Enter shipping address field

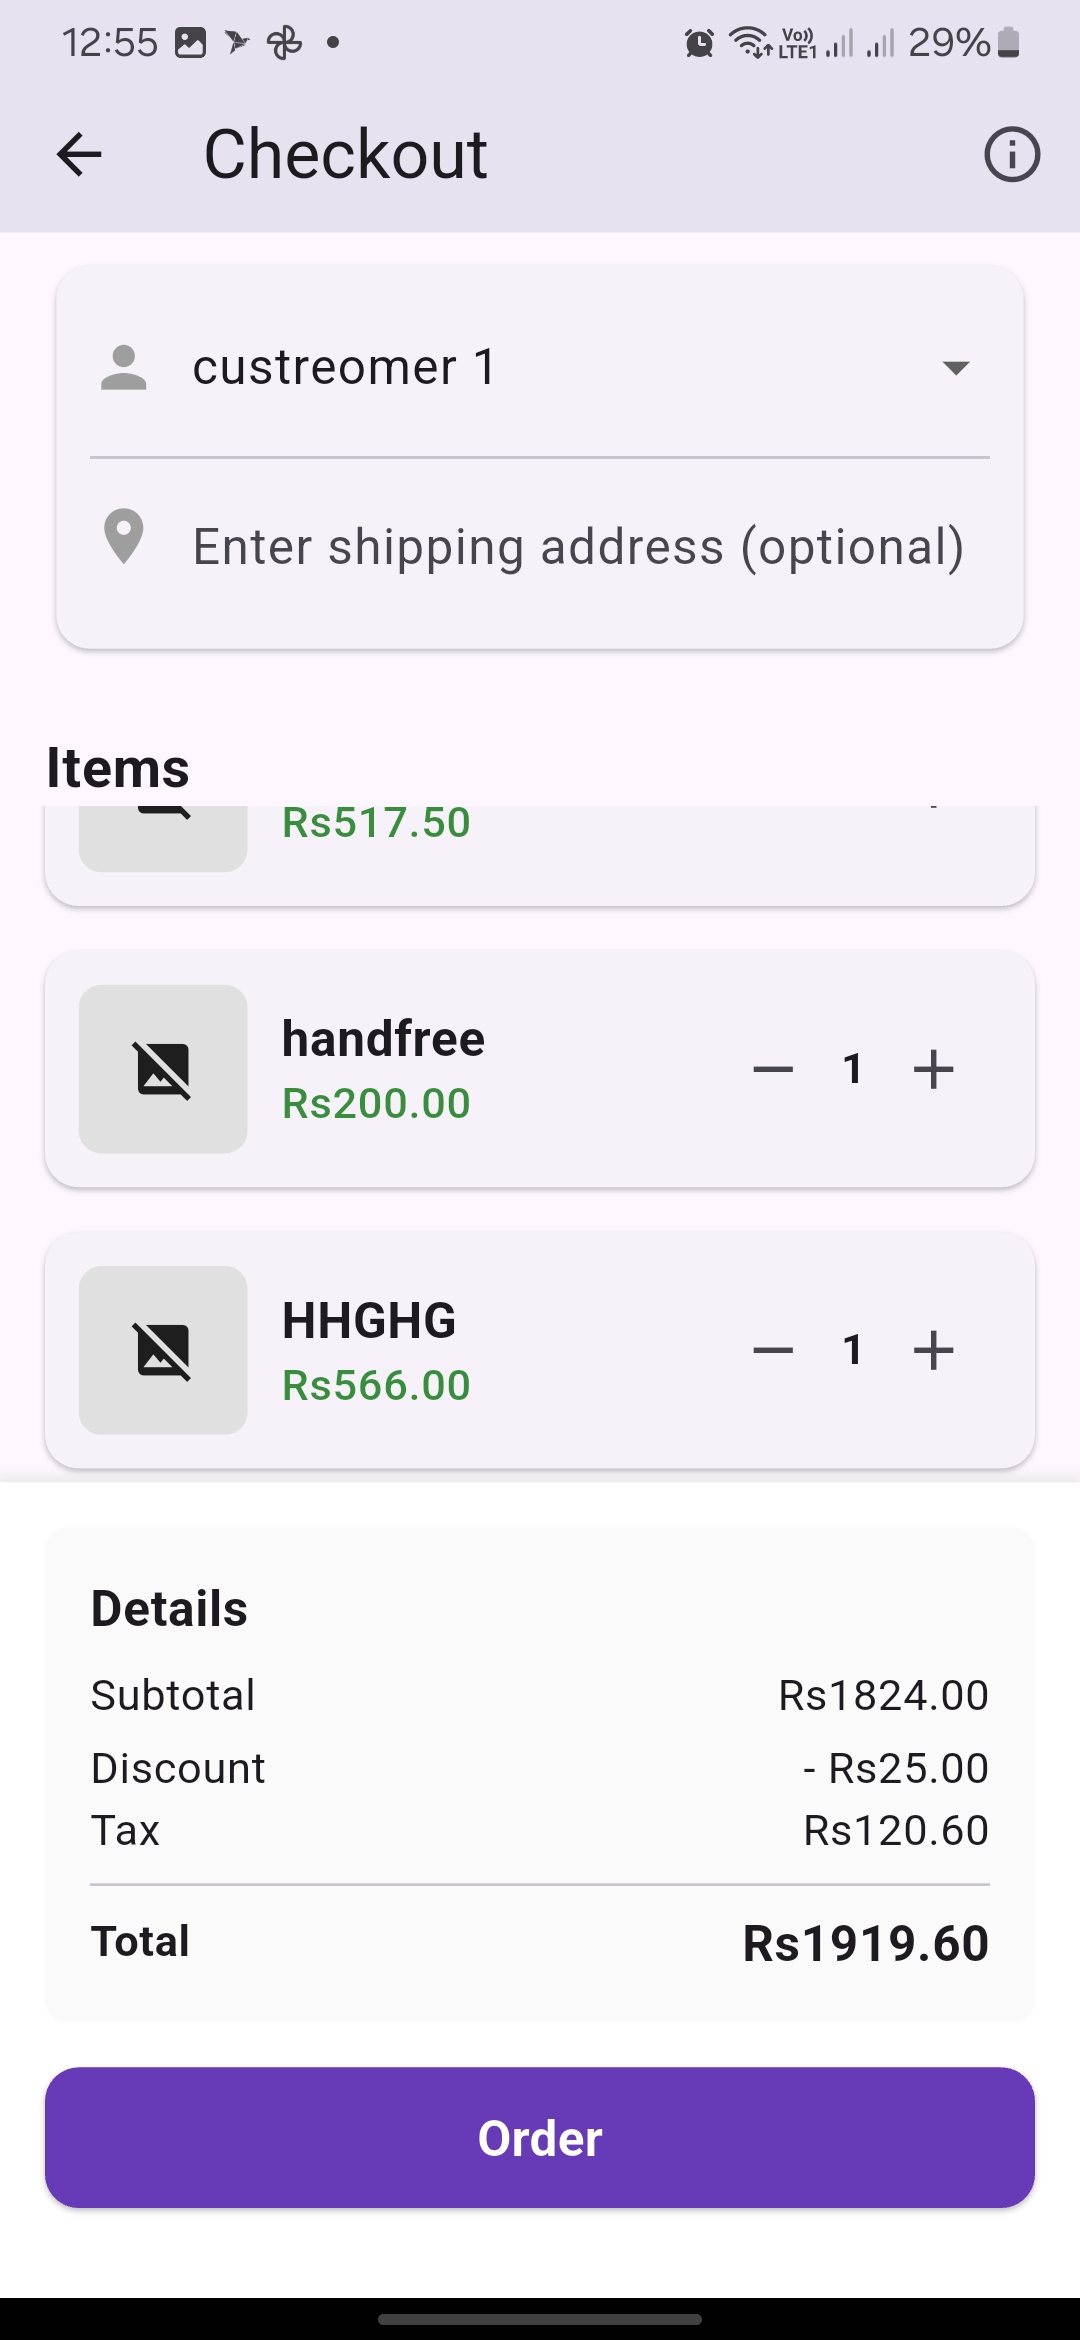(578, 547)
